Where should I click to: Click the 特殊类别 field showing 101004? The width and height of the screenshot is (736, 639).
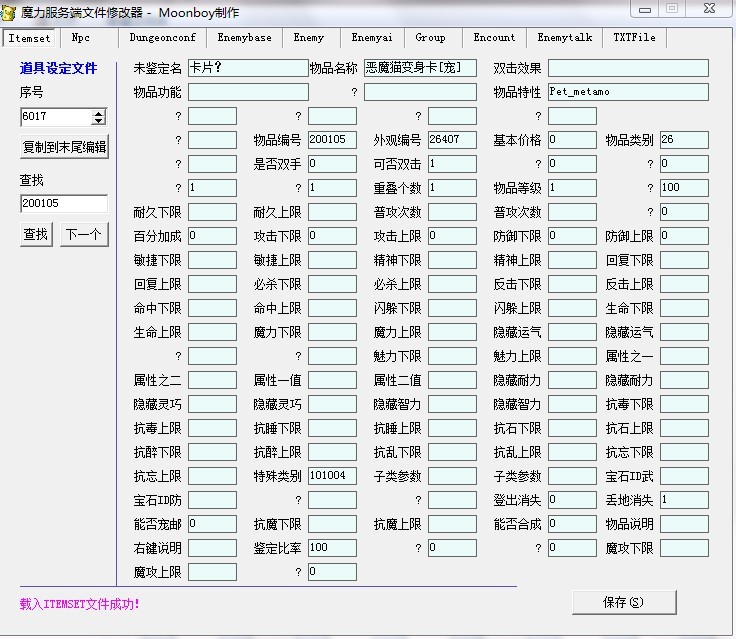click(332, 476)
